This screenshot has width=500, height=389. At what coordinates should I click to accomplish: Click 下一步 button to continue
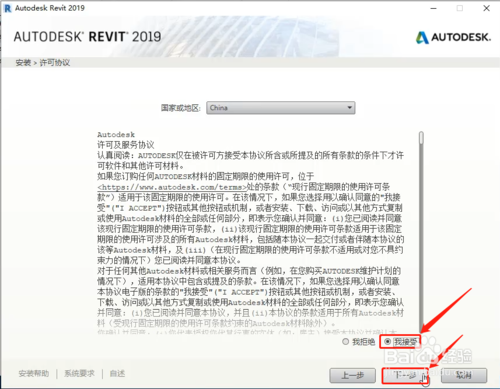(405, 376)
